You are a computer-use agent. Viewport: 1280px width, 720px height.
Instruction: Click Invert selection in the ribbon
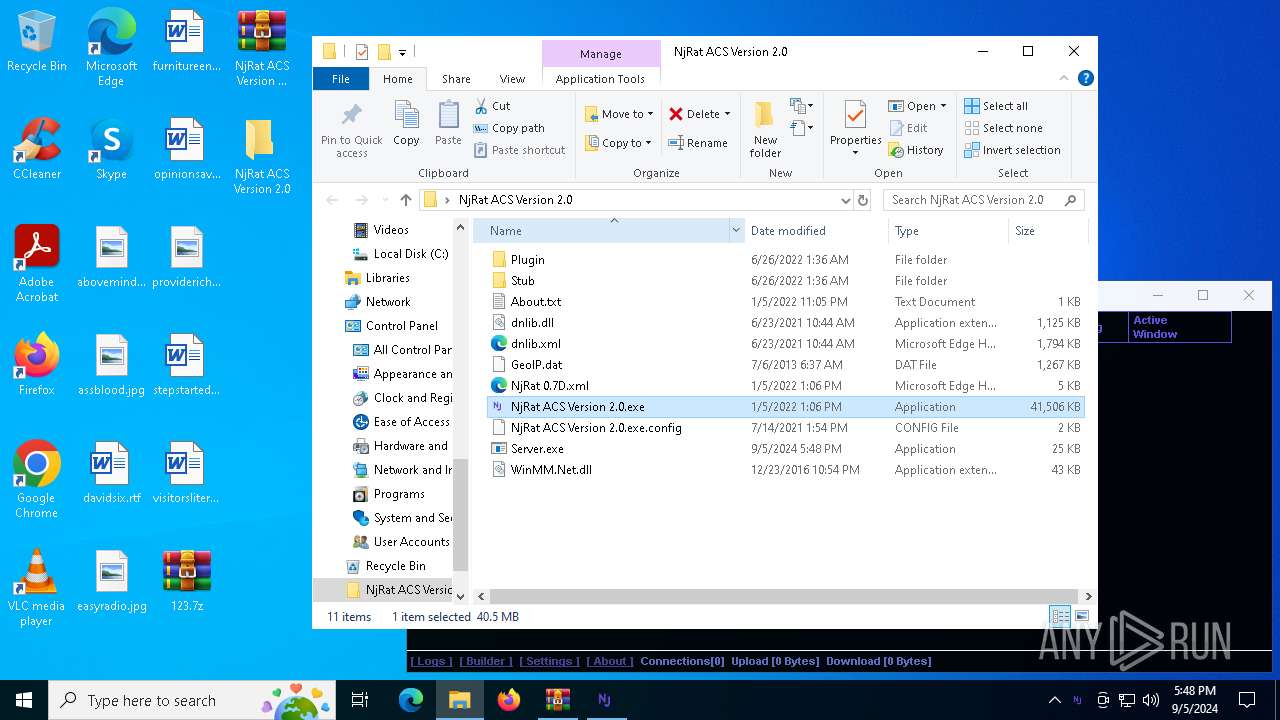tap(1012, 150)
